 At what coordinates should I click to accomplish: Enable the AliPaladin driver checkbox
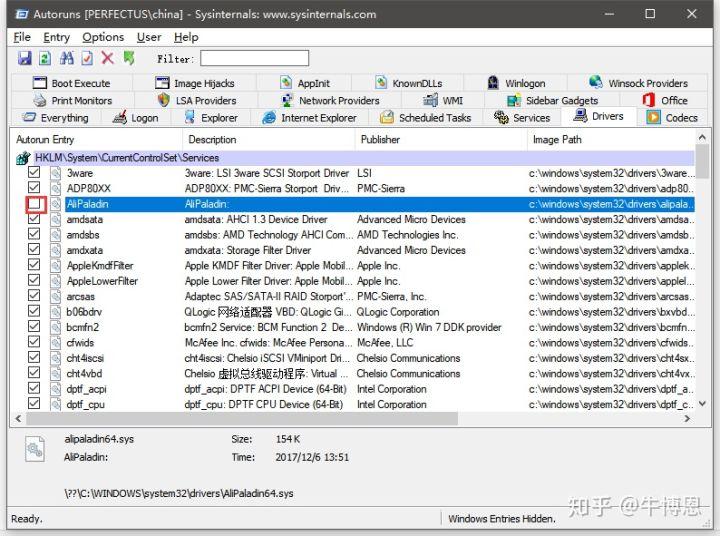[x=36, y=203]
